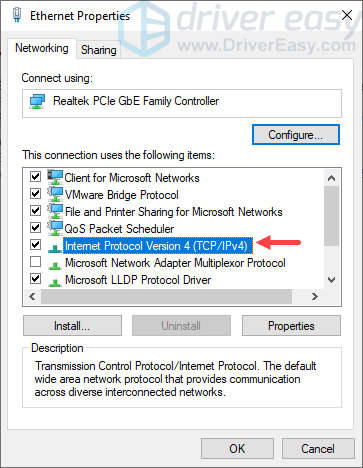This screenshot has height=468, width=363.
Task: Open Properties for the selected item
Action: tap(291, 326)
